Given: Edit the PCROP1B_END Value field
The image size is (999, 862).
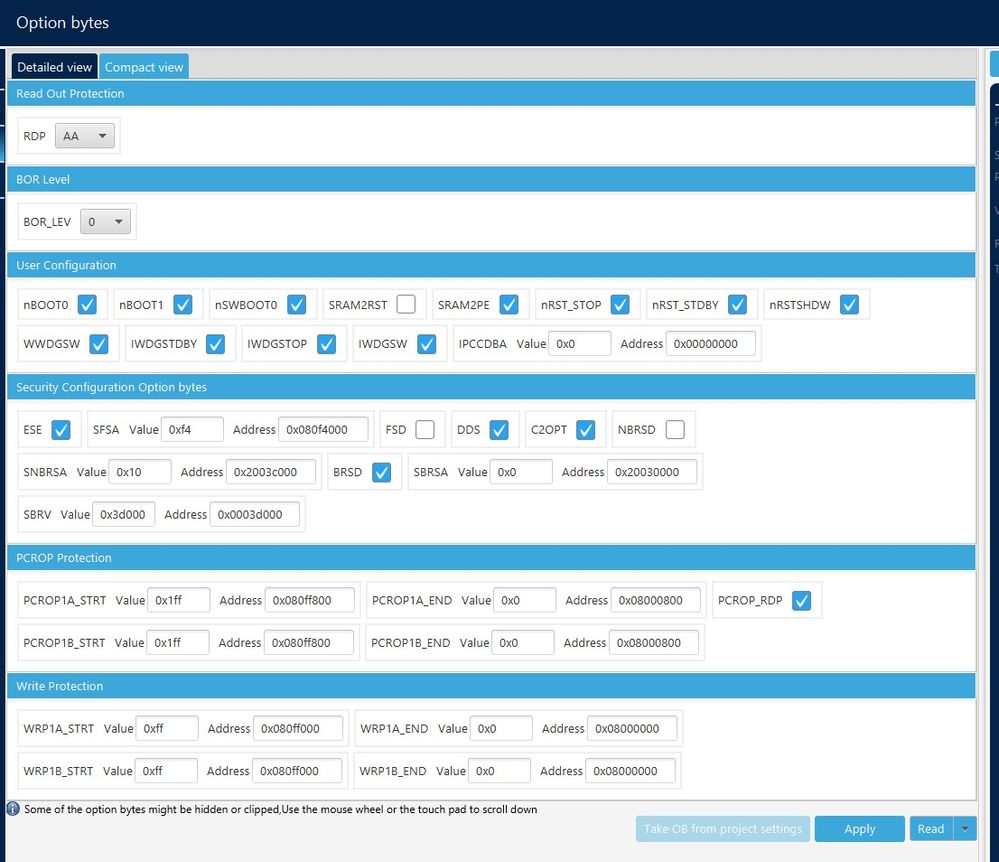Looking at the screenshot, I should coord(522,643).
